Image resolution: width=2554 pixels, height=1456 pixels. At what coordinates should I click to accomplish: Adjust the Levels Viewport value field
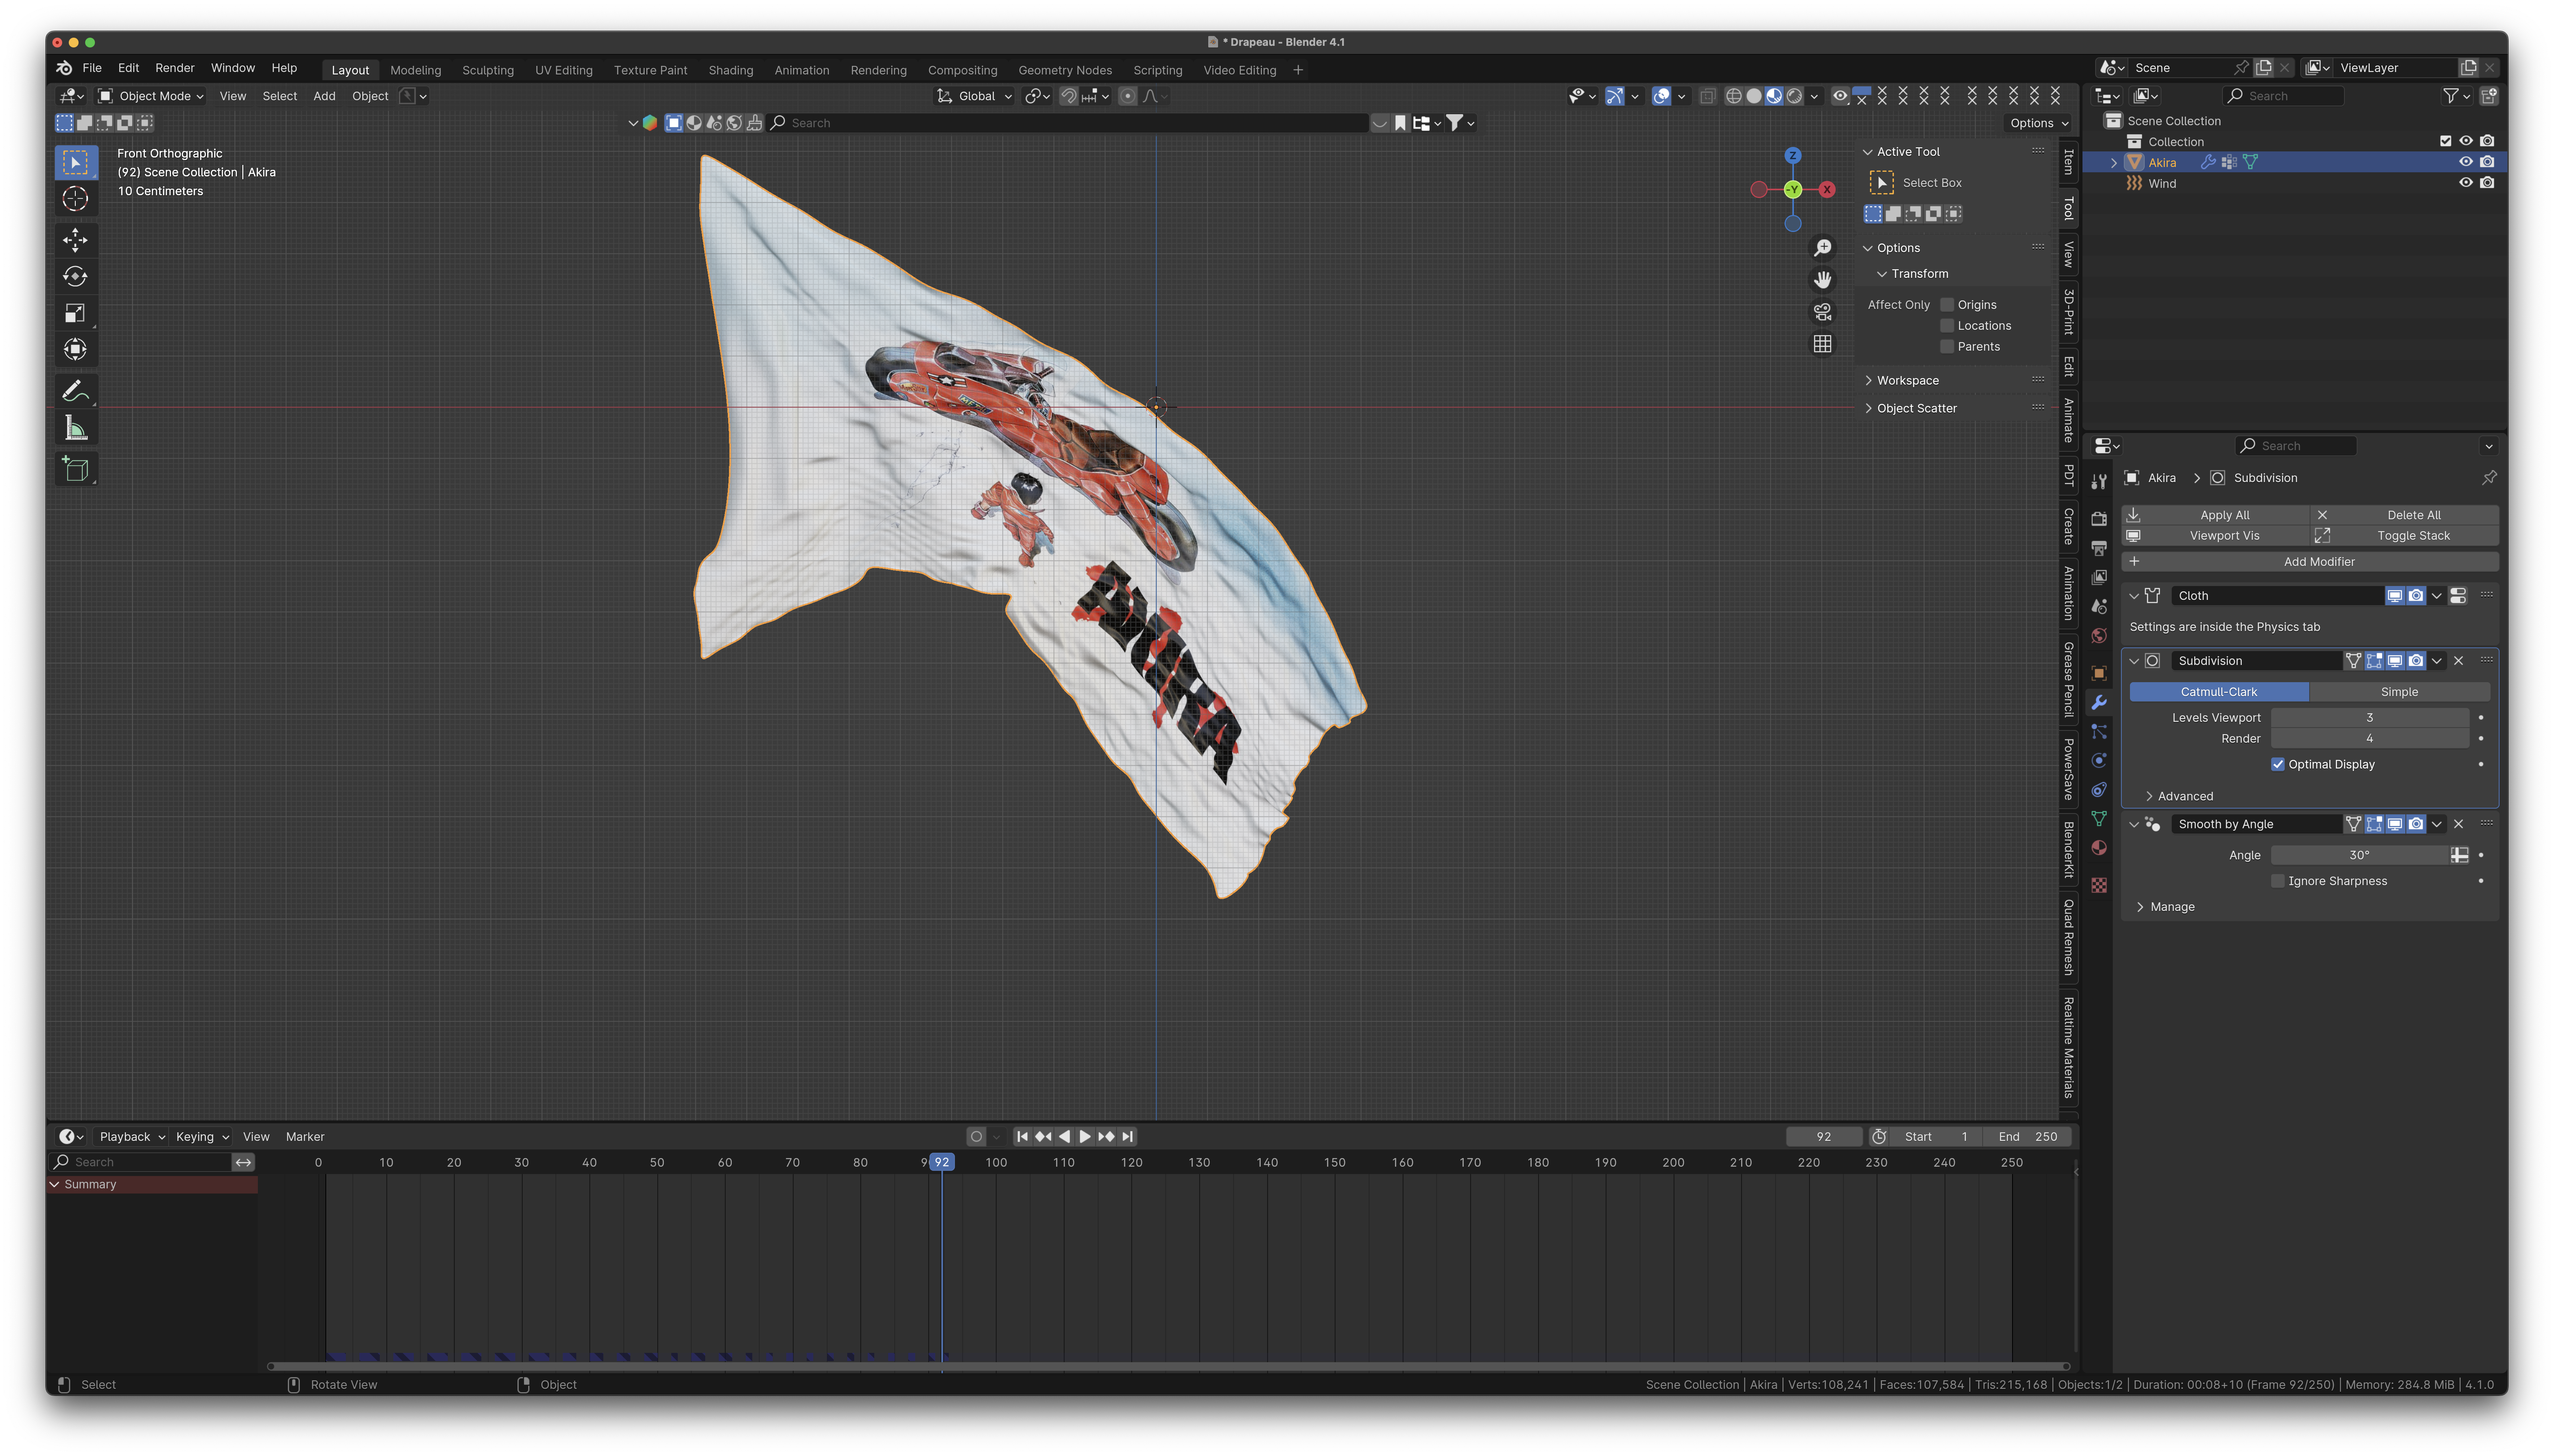click(2369, 718)
